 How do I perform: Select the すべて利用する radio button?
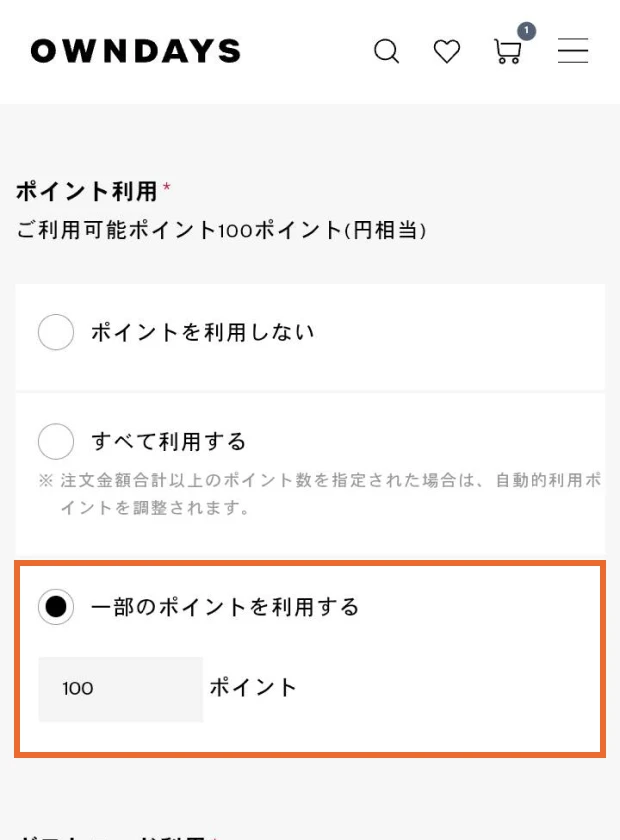56,441
